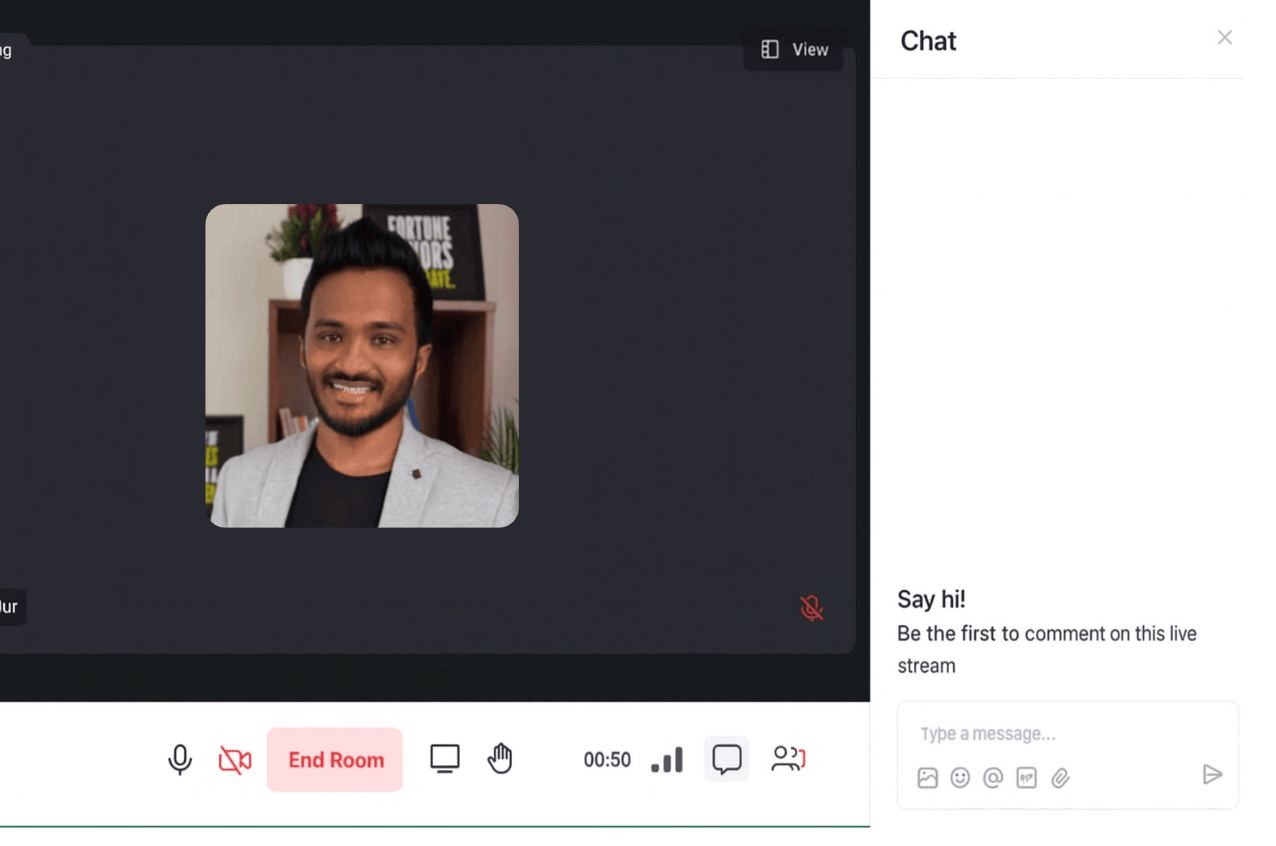Mention someone using the @ icon
This screenshot has height=846, width=1276.
click(x=993, y=777)
